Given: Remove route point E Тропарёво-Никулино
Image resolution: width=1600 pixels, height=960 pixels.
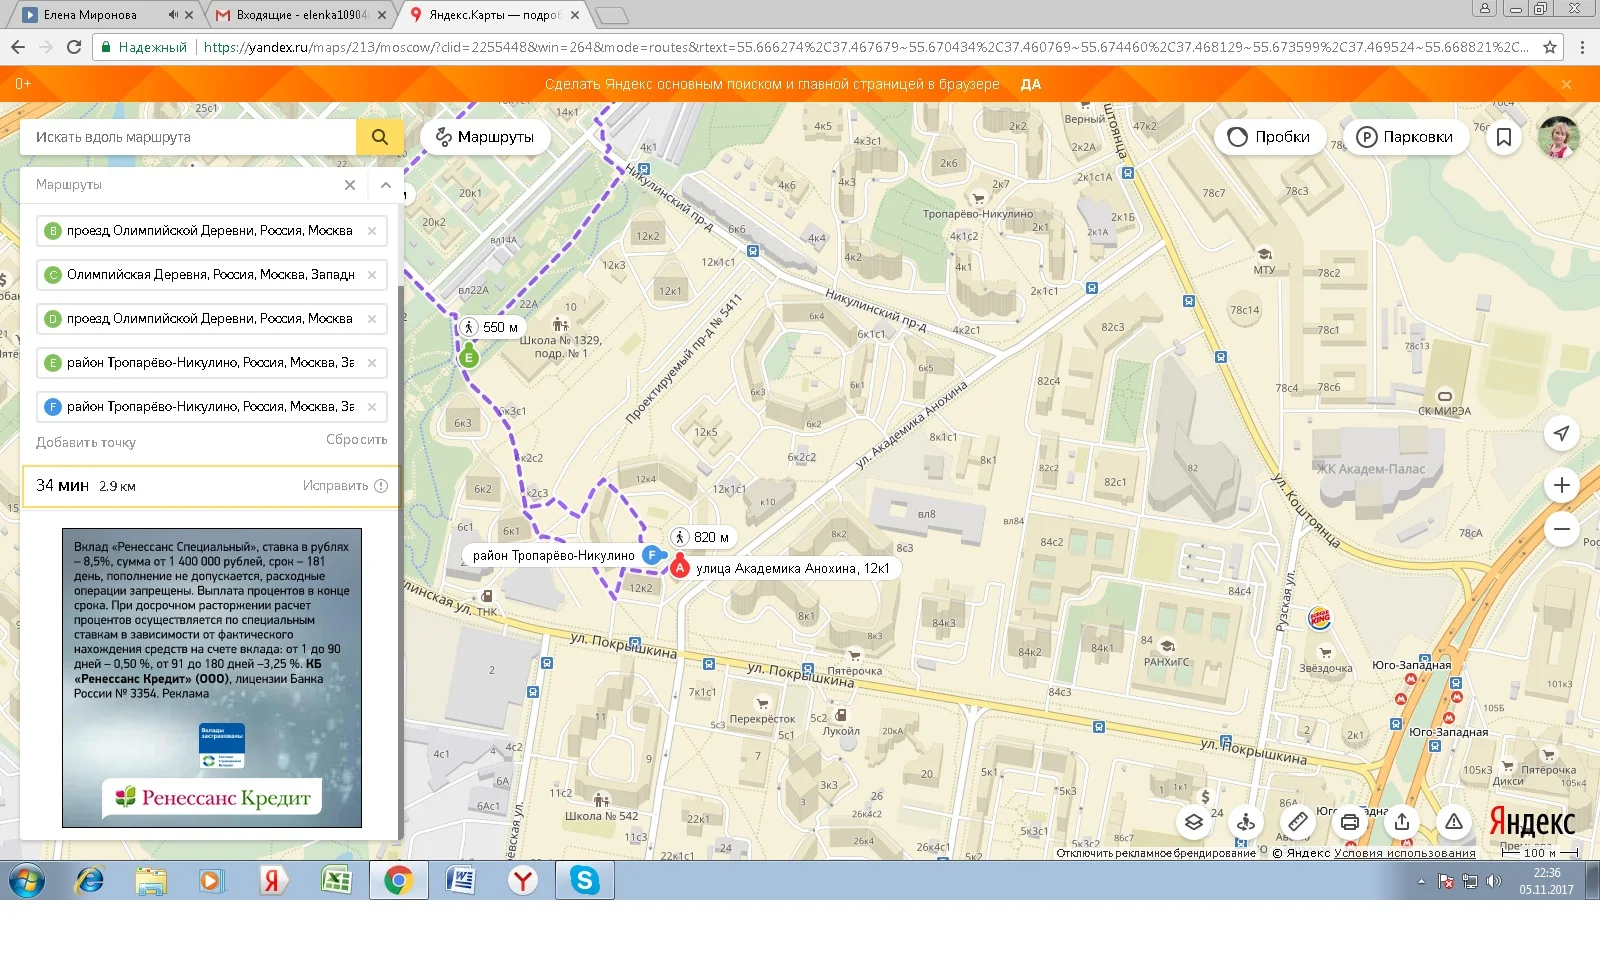Looking at the screenshot, I should tap(372, 363).
